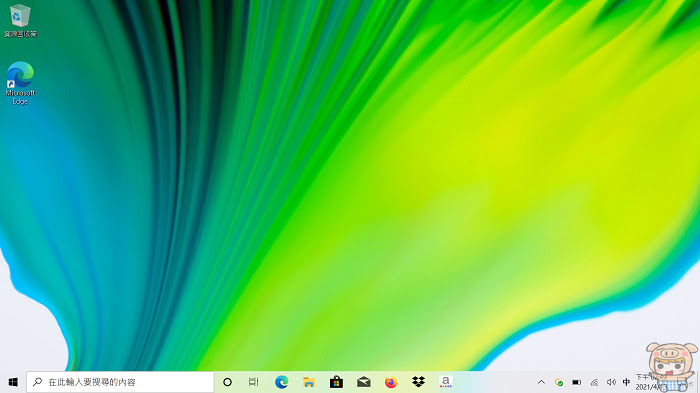Toggle the 中 input method indicator
The height and width of the screenshot is (393, 700).
(626, 382)
